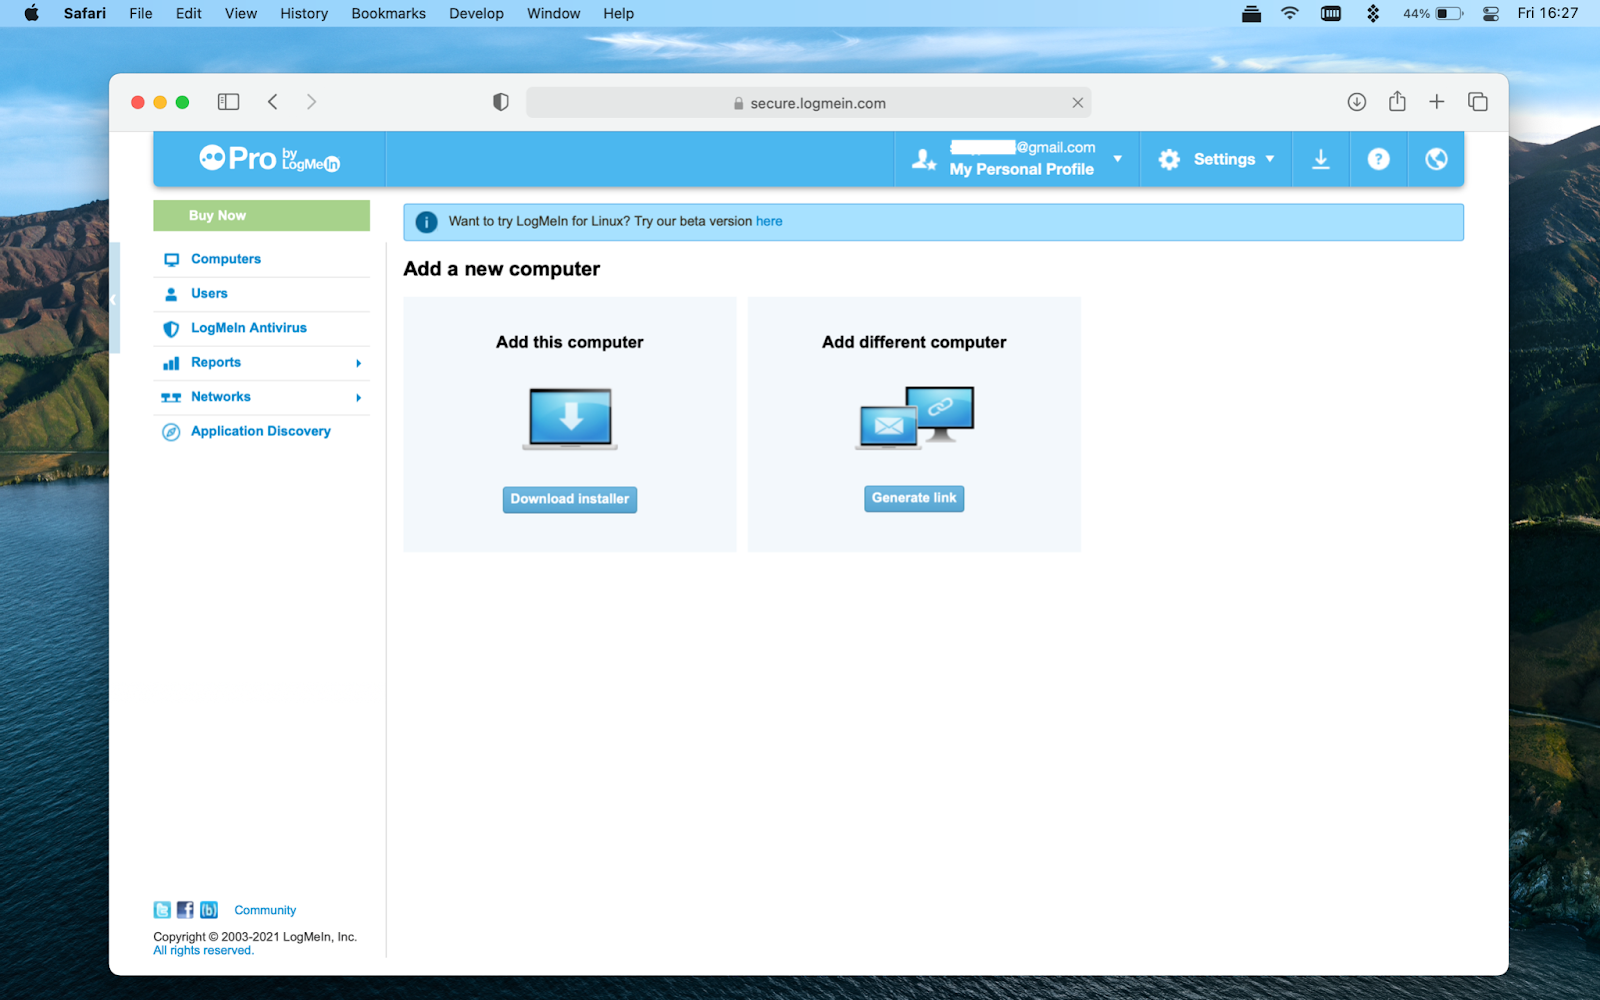The image size is (1600, 1000).
Task: Open the Edit menu
Action: pyautogui.click(x=189, y=13)
